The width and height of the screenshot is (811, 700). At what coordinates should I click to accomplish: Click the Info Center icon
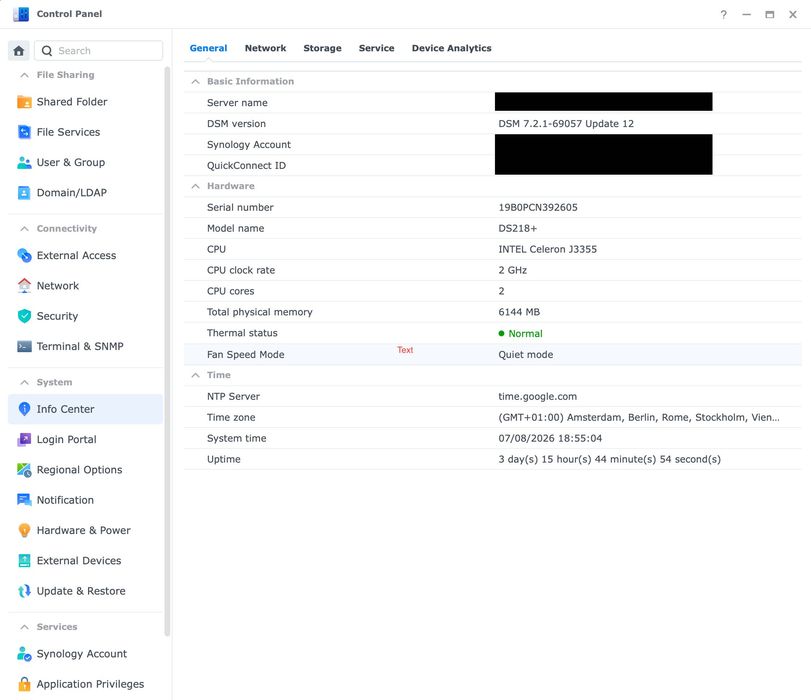pyautogui.click(x=24, y=409)
